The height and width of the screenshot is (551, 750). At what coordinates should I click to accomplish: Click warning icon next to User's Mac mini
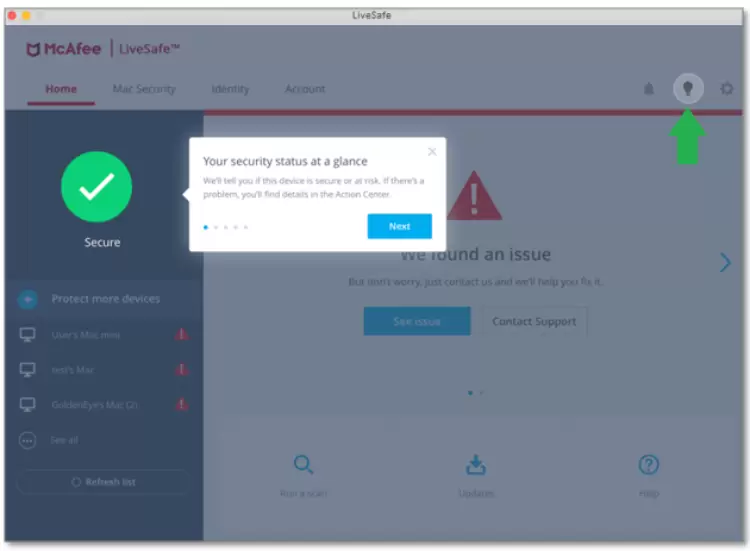pyautogui.click(x=181, y=334)
